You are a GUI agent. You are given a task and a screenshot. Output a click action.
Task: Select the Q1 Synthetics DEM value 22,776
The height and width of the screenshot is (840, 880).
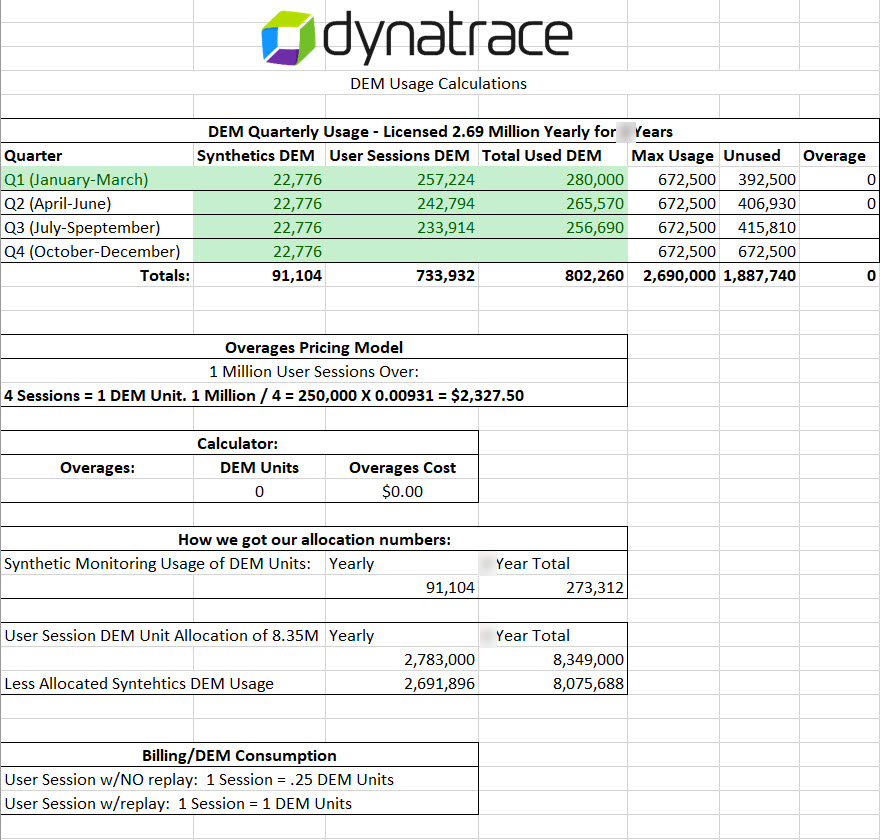(297, 180)
